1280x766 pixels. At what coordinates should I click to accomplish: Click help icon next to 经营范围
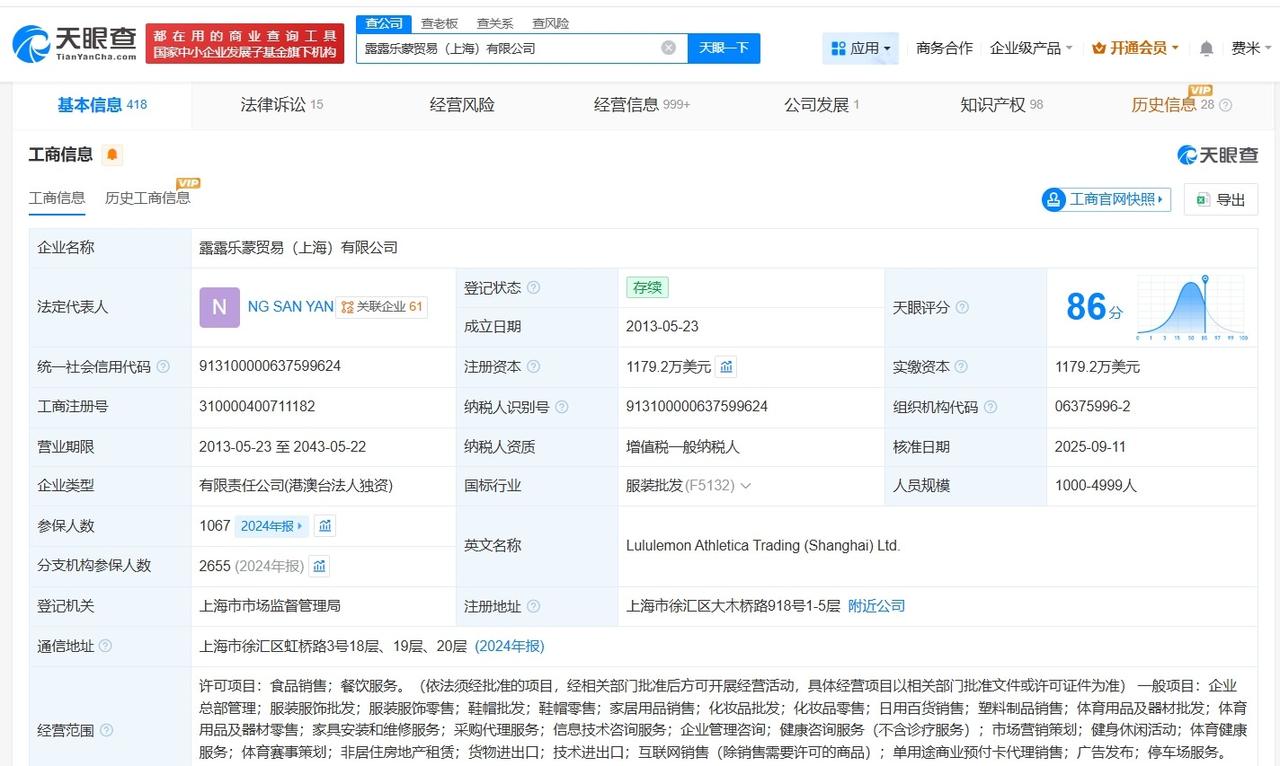(x=107, y=730)
